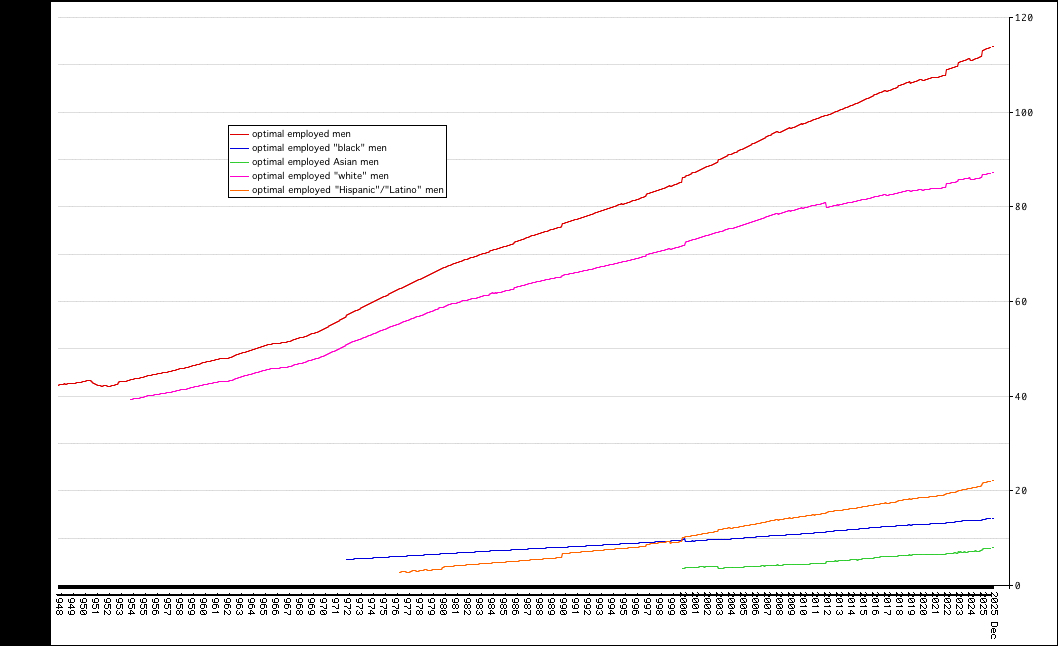Click the 1948 label on x-axis
This screenshot has height=646, width=1058.
click(59, 605)
